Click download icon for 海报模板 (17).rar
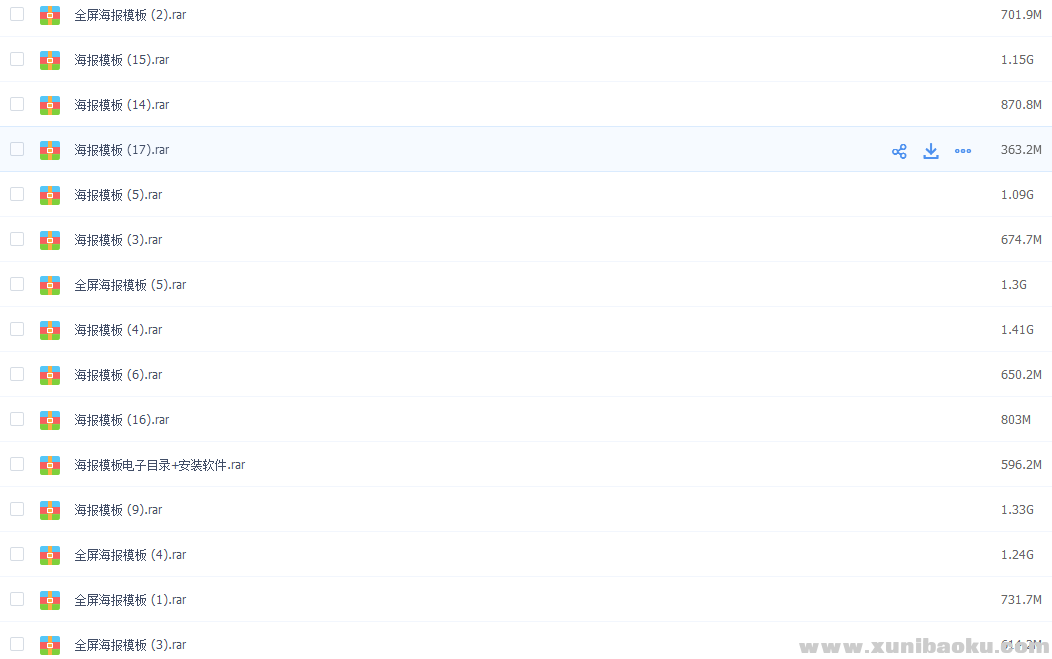The width and height of the screenshot is (1052, 659). (931, 151)
